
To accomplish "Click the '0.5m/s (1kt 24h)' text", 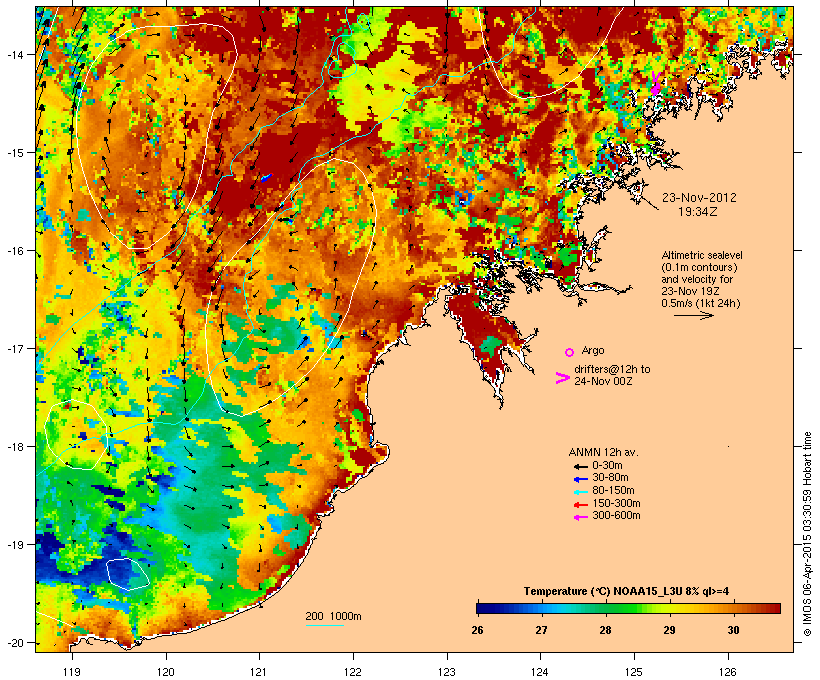I will tap(701, 303).
